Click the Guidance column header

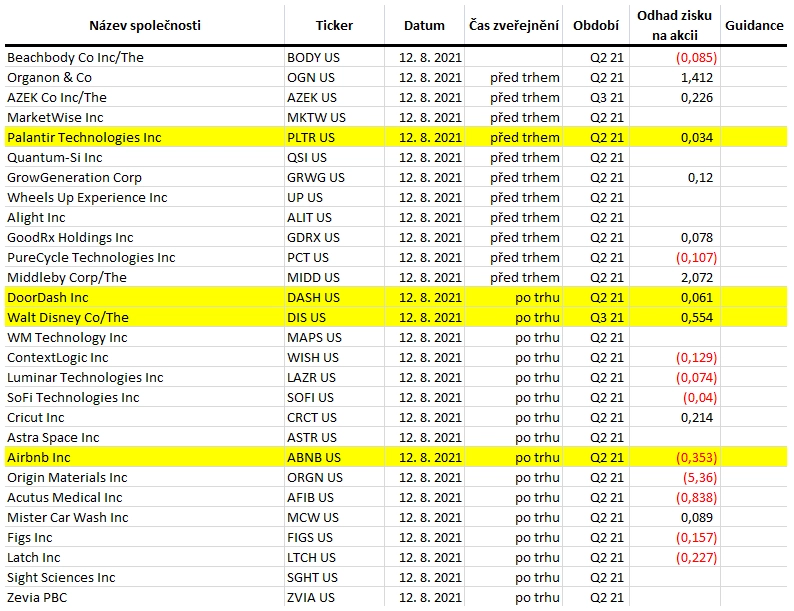(754, 25)
